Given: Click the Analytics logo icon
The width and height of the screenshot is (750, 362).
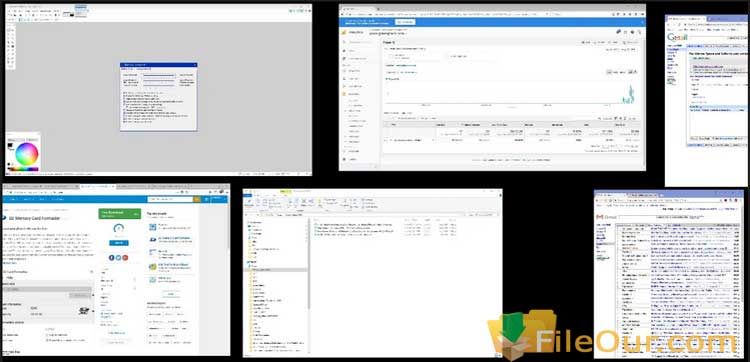Looking at the screenshot, I should [x=344, y=32].
